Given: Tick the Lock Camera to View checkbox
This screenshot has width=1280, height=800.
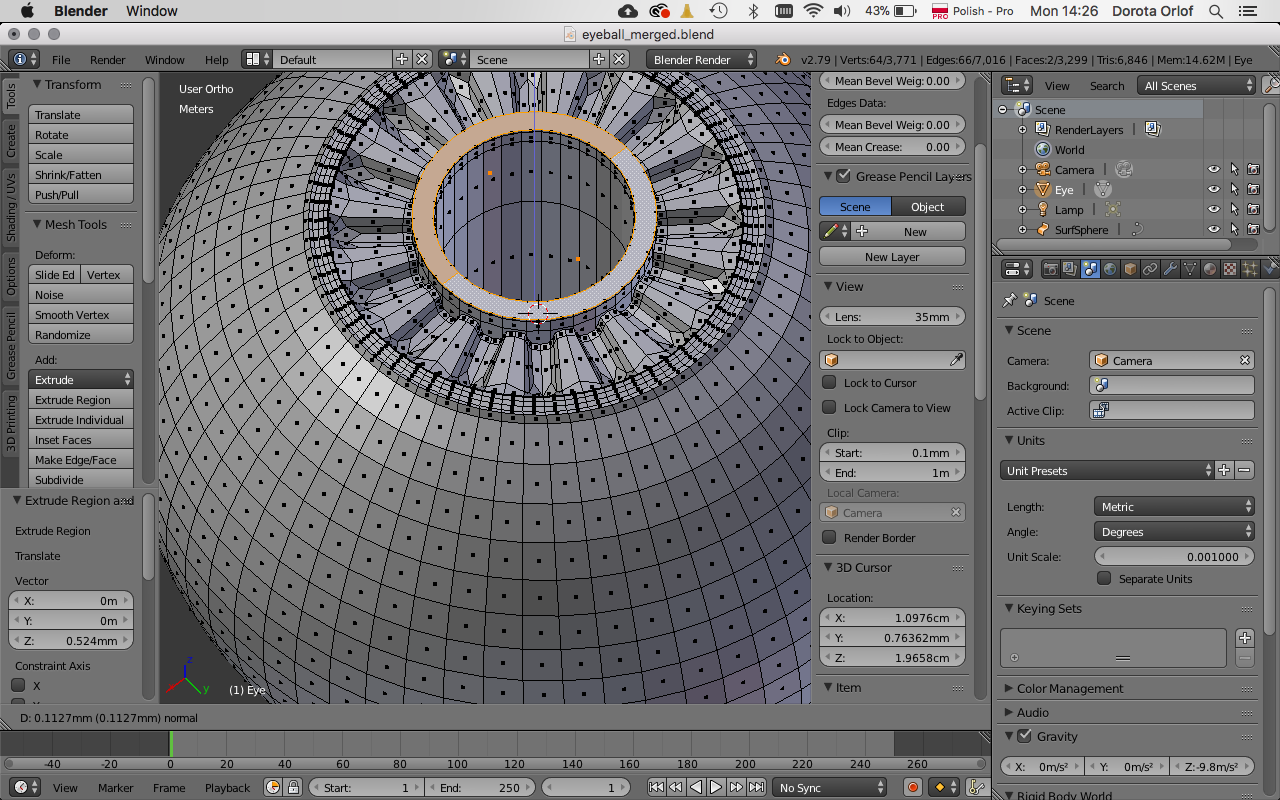Looking at the screenshot, I should pos(829,408).
